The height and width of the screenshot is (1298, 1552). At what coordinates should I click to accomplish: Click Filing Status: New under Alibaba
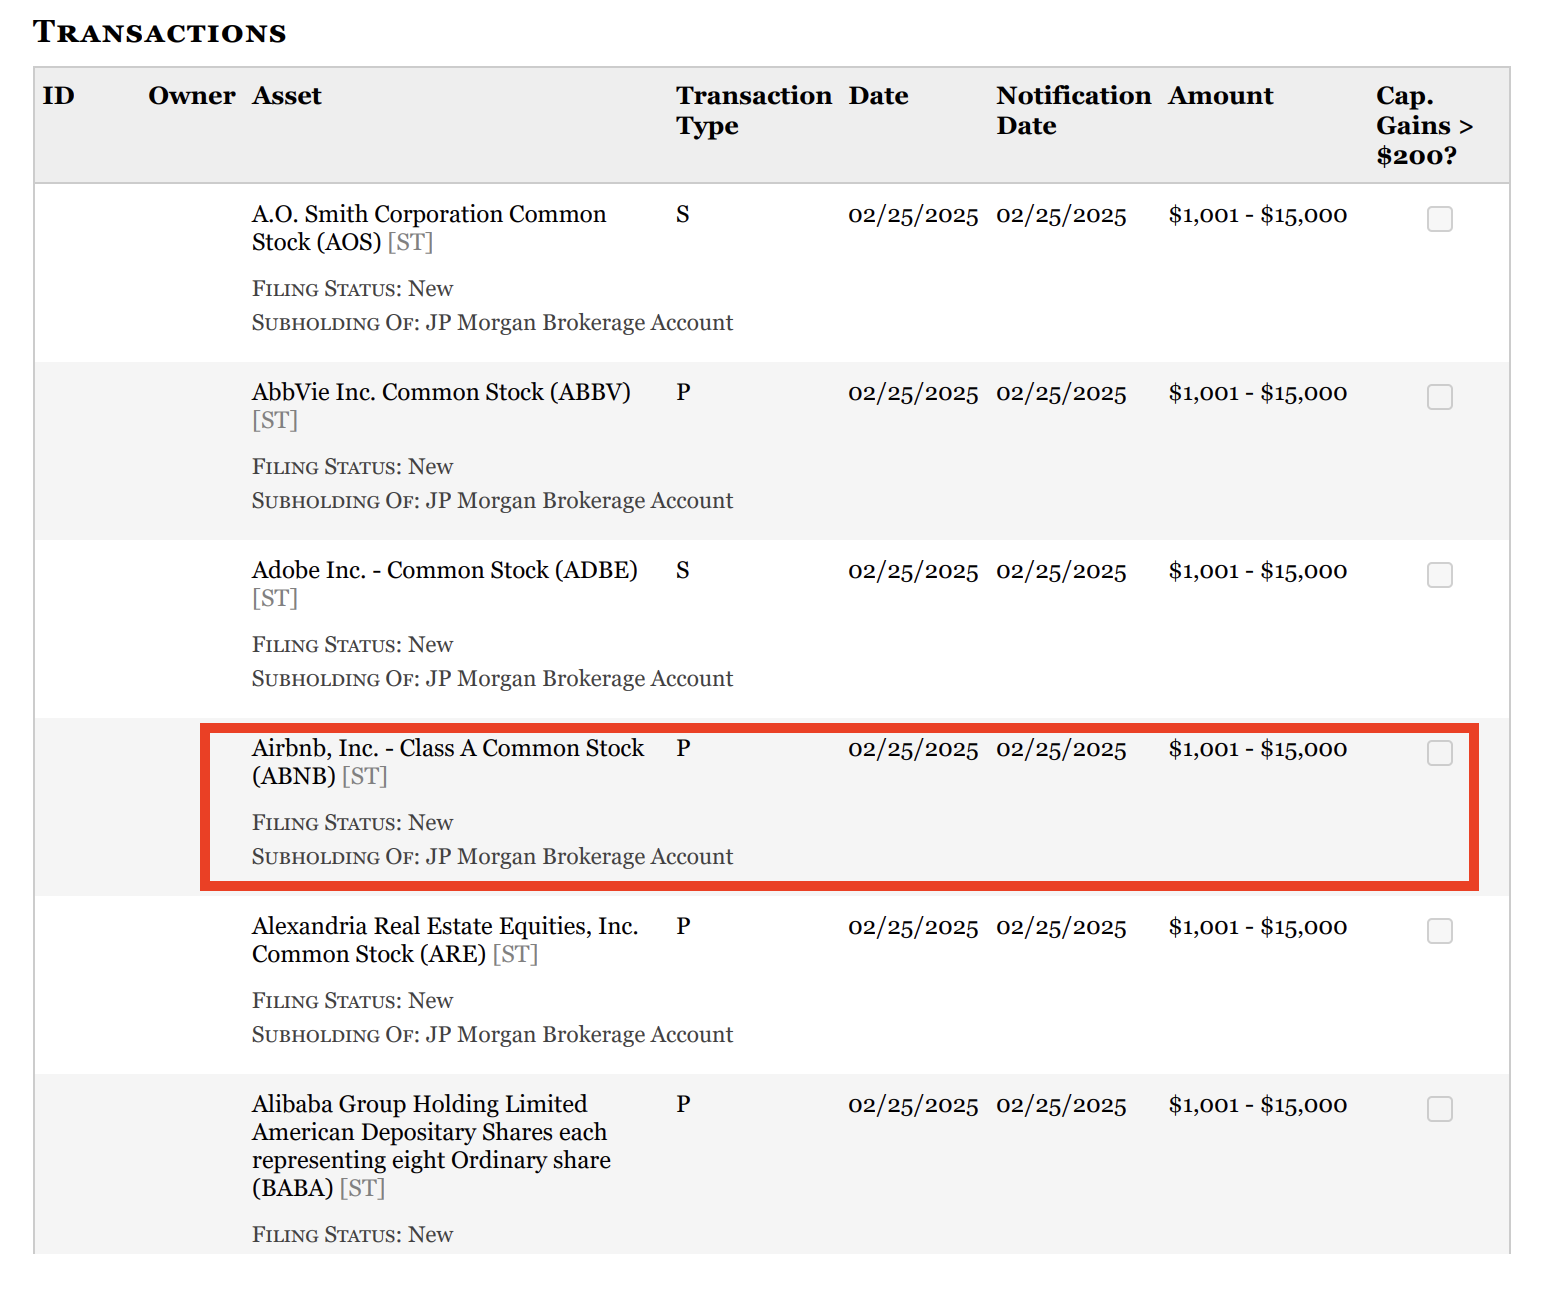click(x=353, y=1235)
